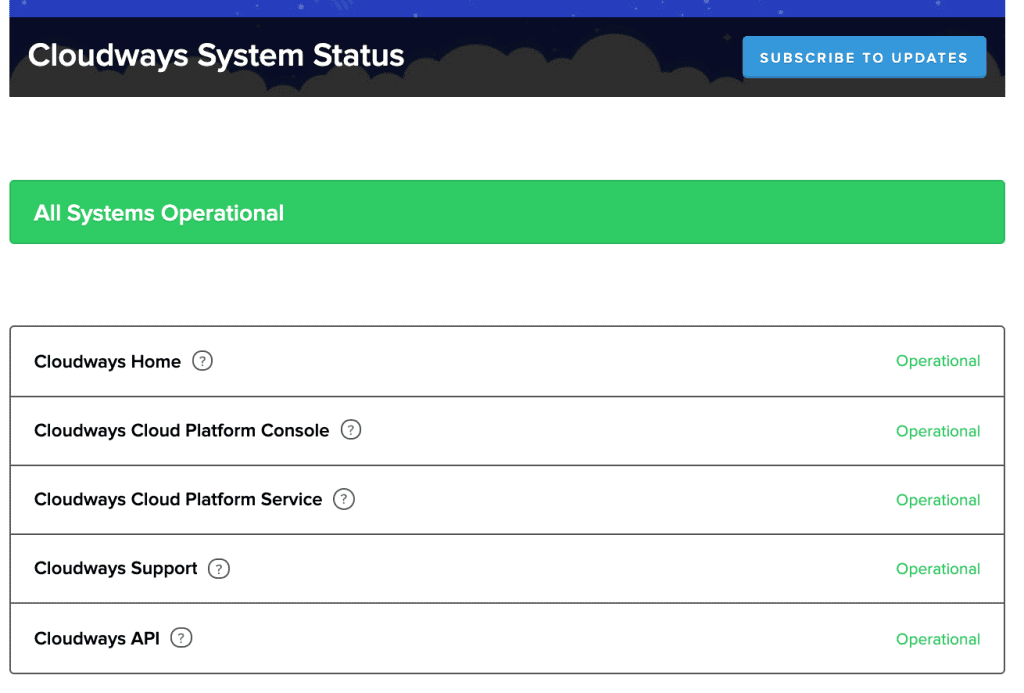
Task: Select the Cloudways API component name
Action: [97, 638]
